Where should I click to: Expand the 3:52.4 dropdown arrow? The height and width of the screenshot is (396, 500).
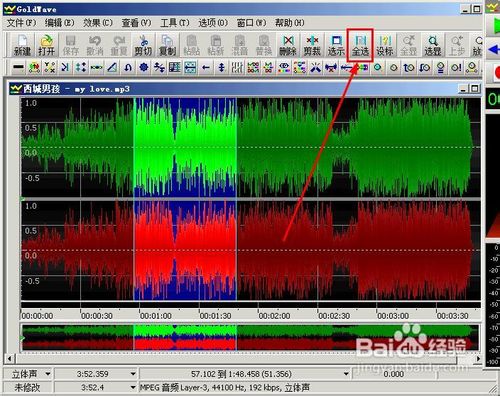tap(133, 387)
